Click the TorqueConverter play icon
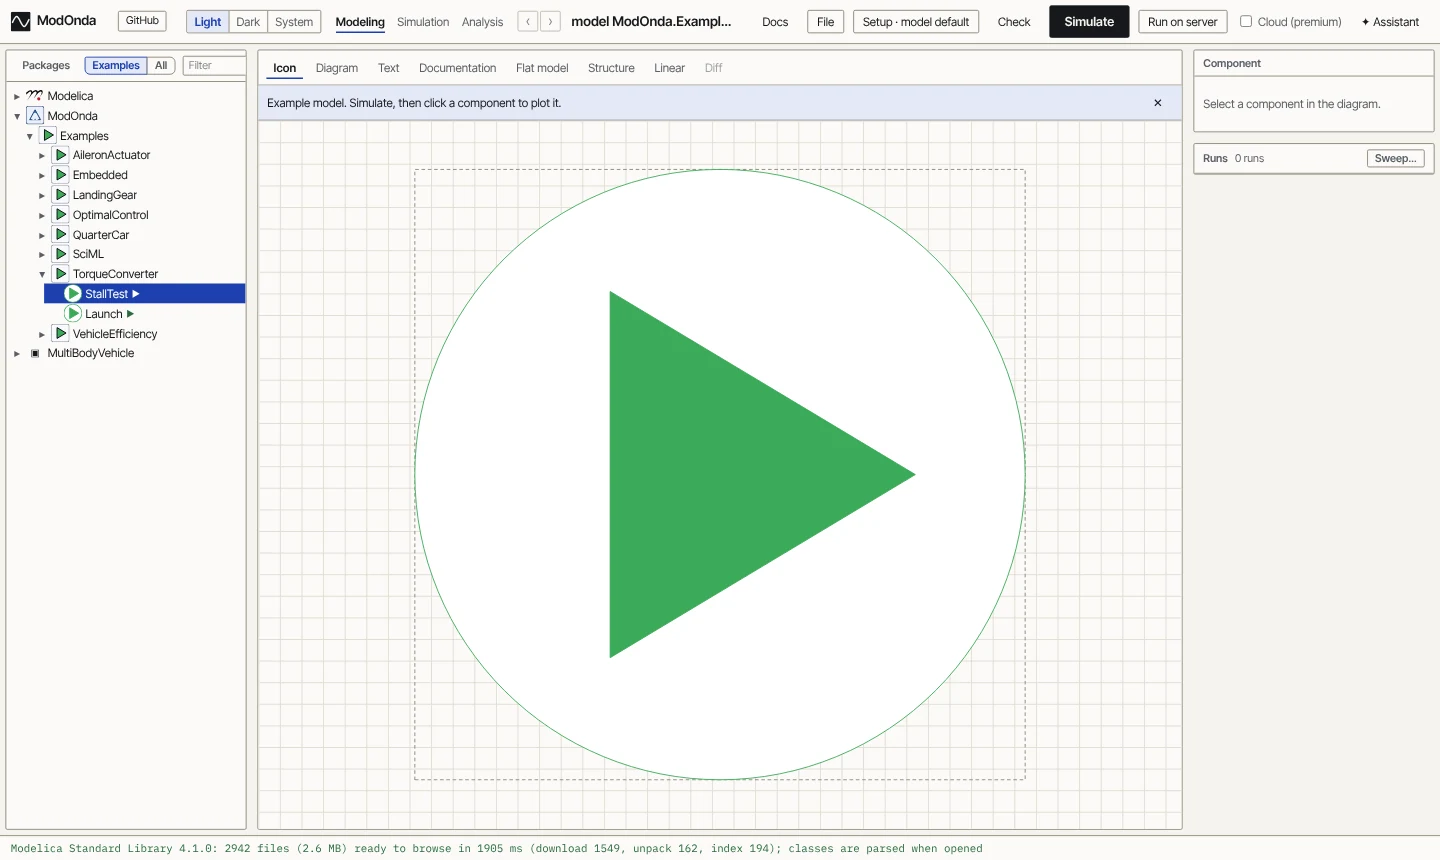Screen dimensions: 1440x860 click(x=61, y=274)
